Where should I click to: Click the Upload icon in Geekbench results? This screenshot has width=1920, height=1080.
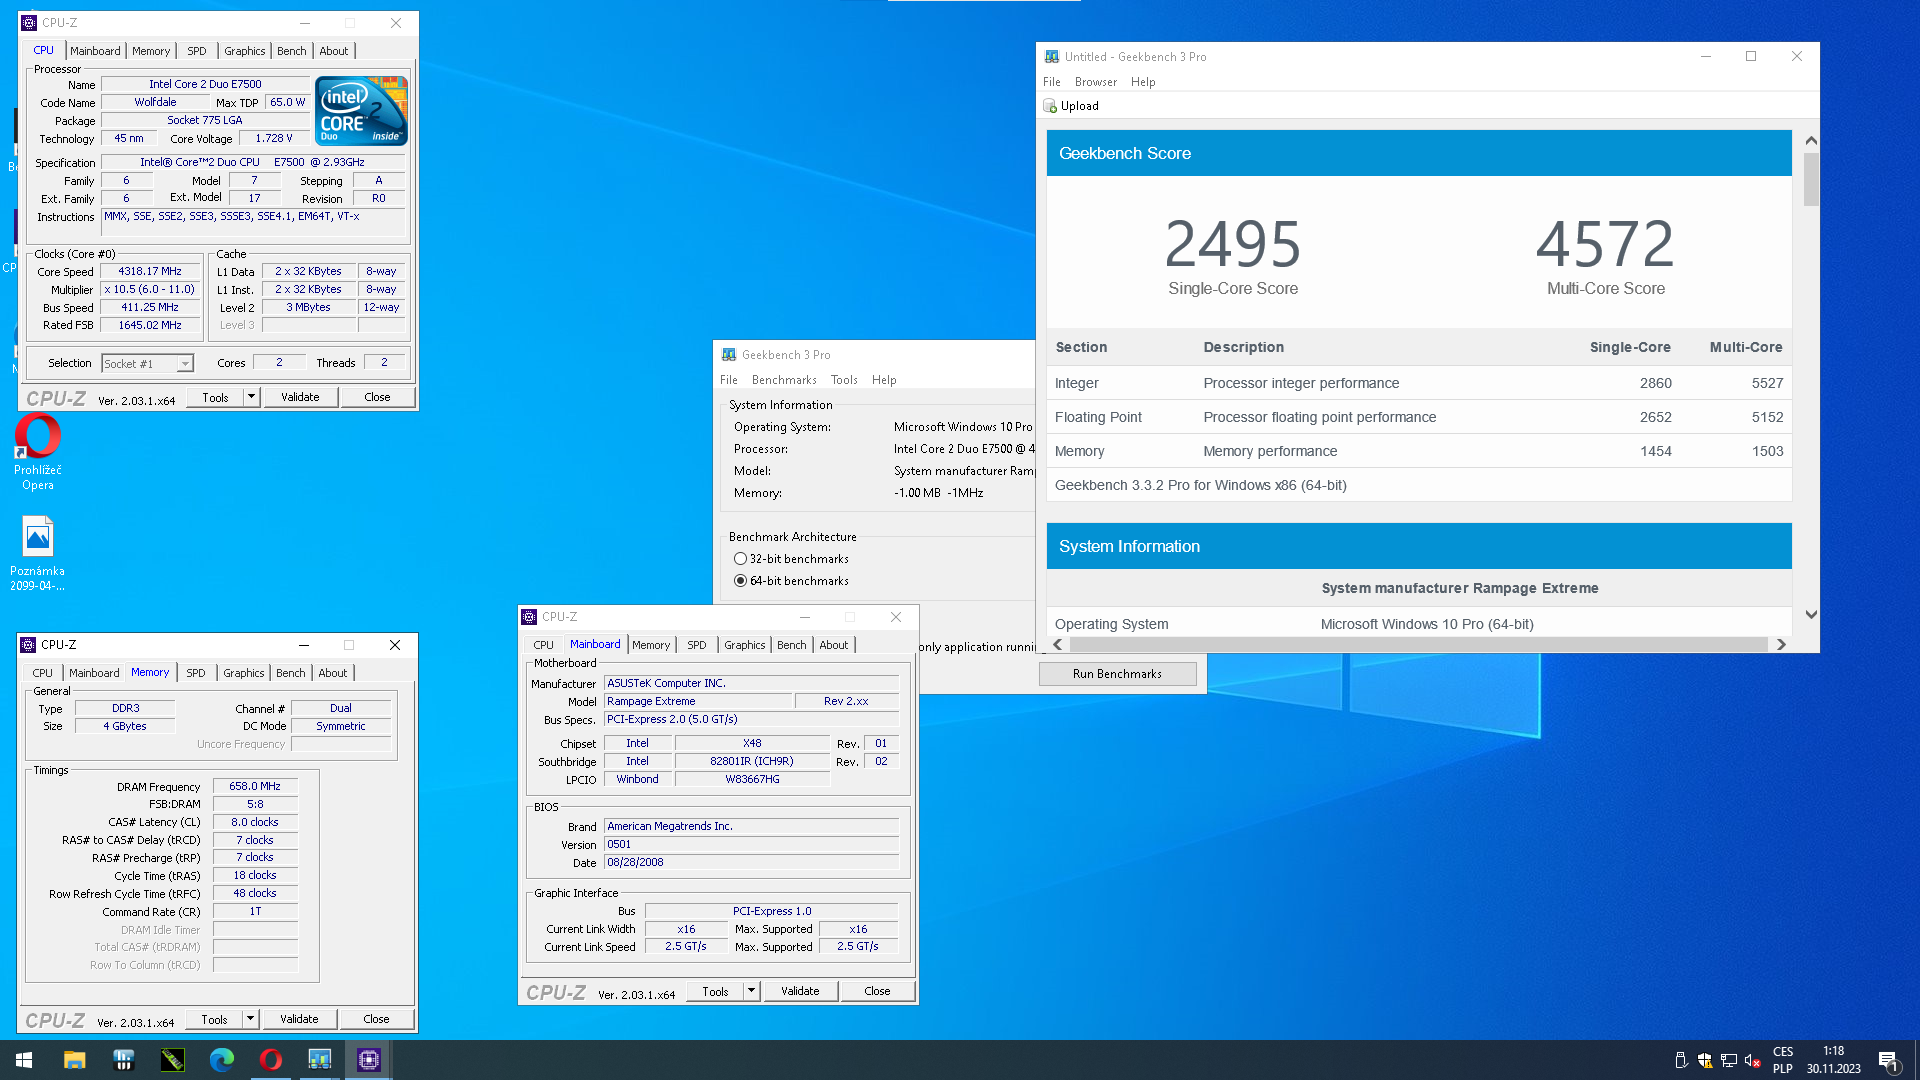(1050, 106)
